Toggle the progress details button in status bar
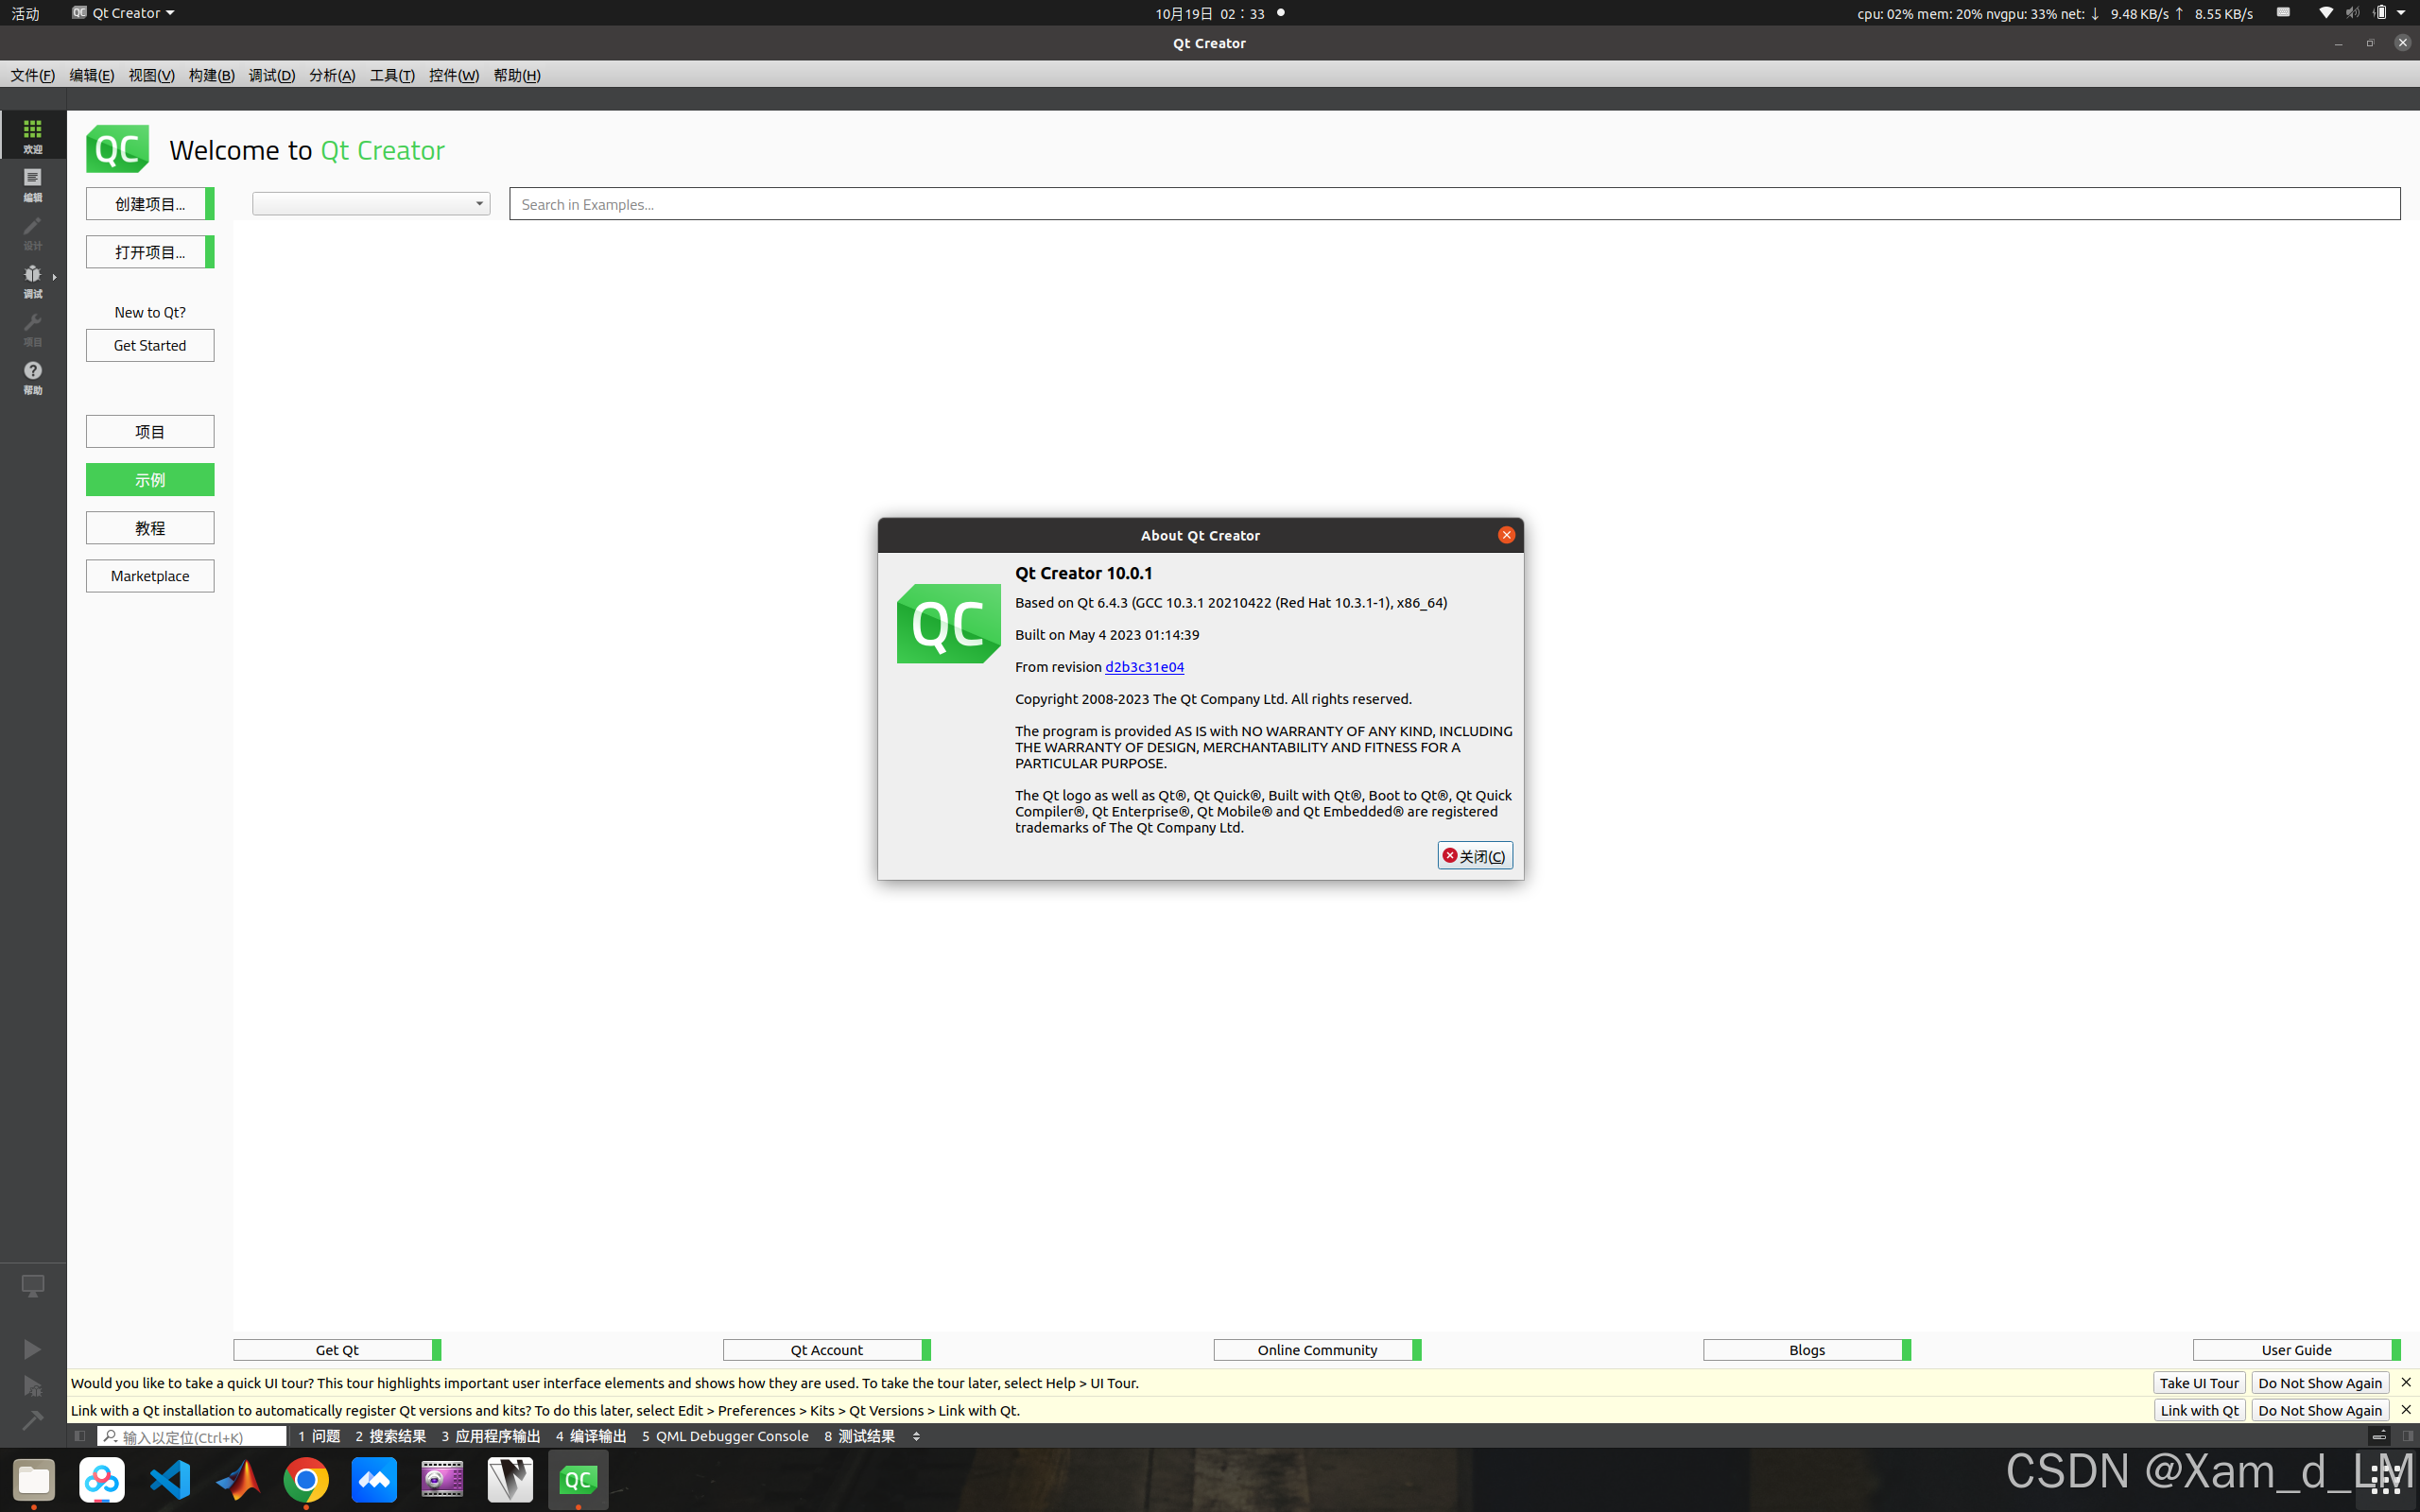2420x1512 pixels. point(2379,1436)
